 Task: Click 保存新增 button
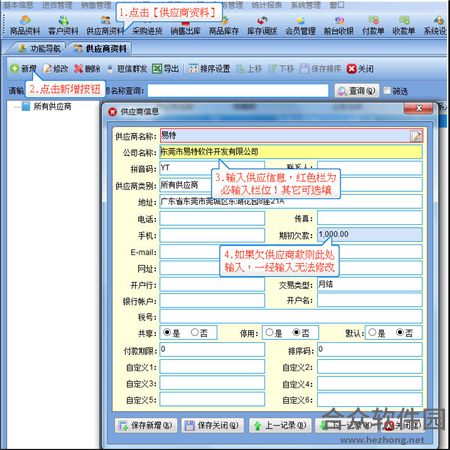pyautogui.click(x=146, y=425)
